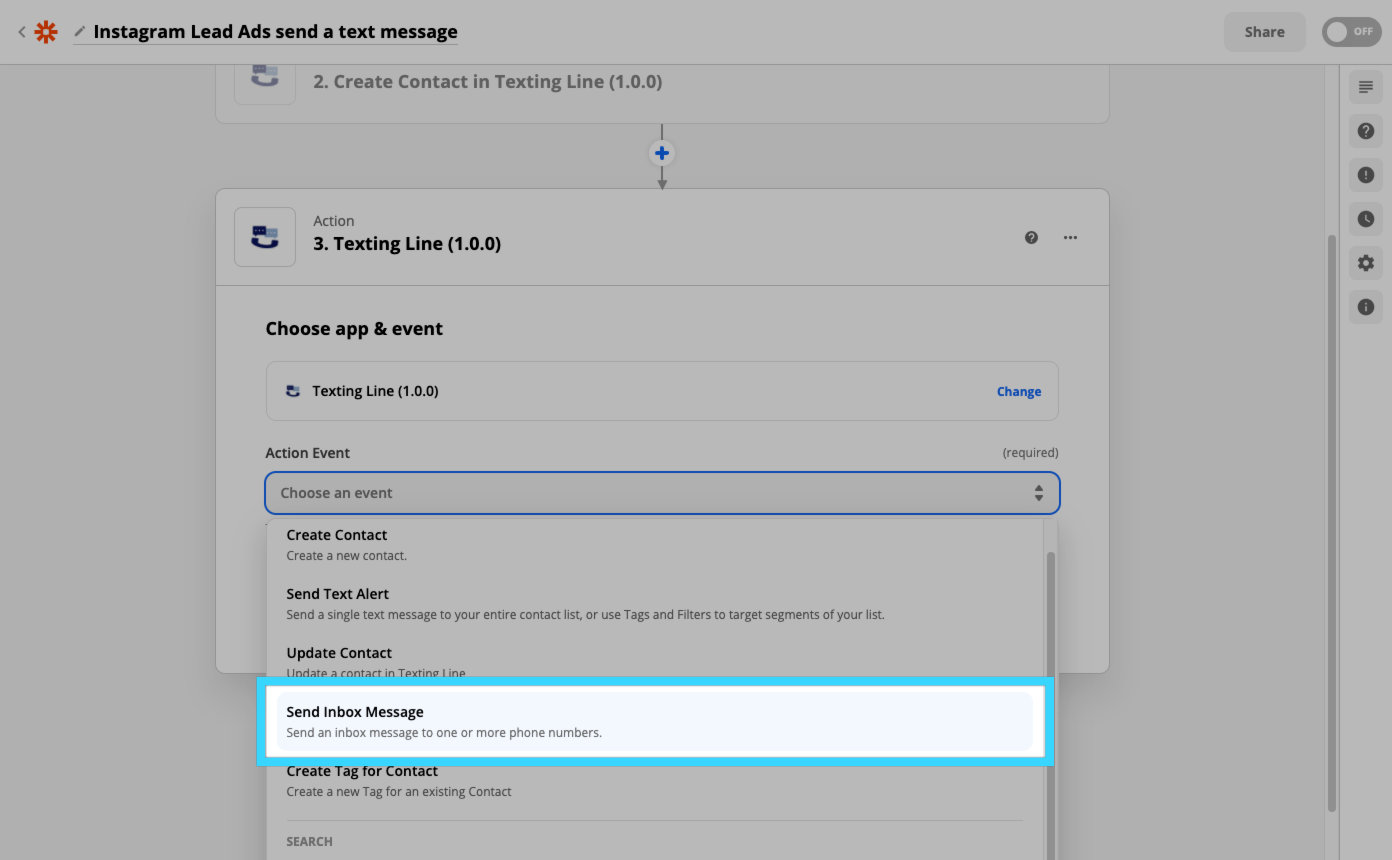Click Change to switch the app
Image resolution: width=1392 pixels, height=860 pixels.
point(1019,391)
